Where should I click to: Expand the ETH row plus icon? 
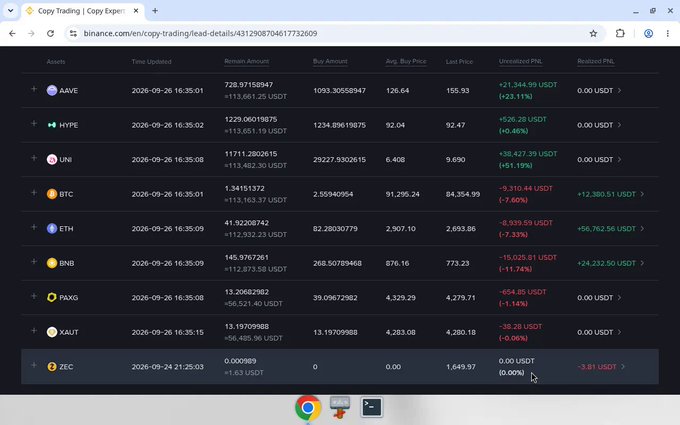(34, 227)
